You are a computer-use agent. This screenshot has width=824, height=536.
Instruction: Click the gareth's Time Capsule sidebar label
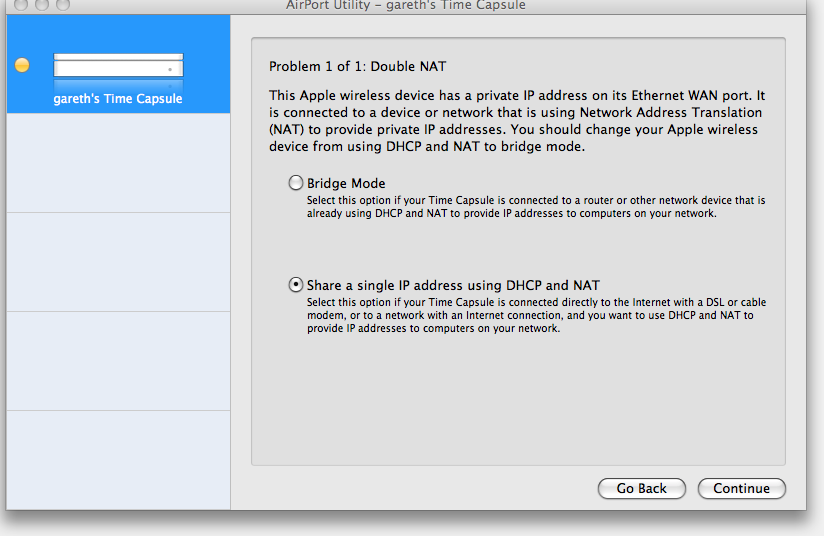click(x=118, y=99)
